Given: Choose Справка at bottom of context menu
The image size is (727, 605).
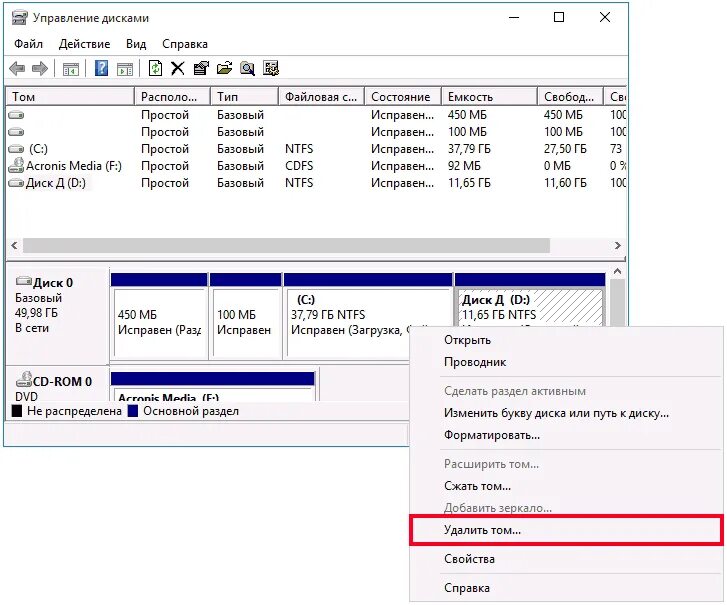Looking at the screenshot, I should click(566, 588).
